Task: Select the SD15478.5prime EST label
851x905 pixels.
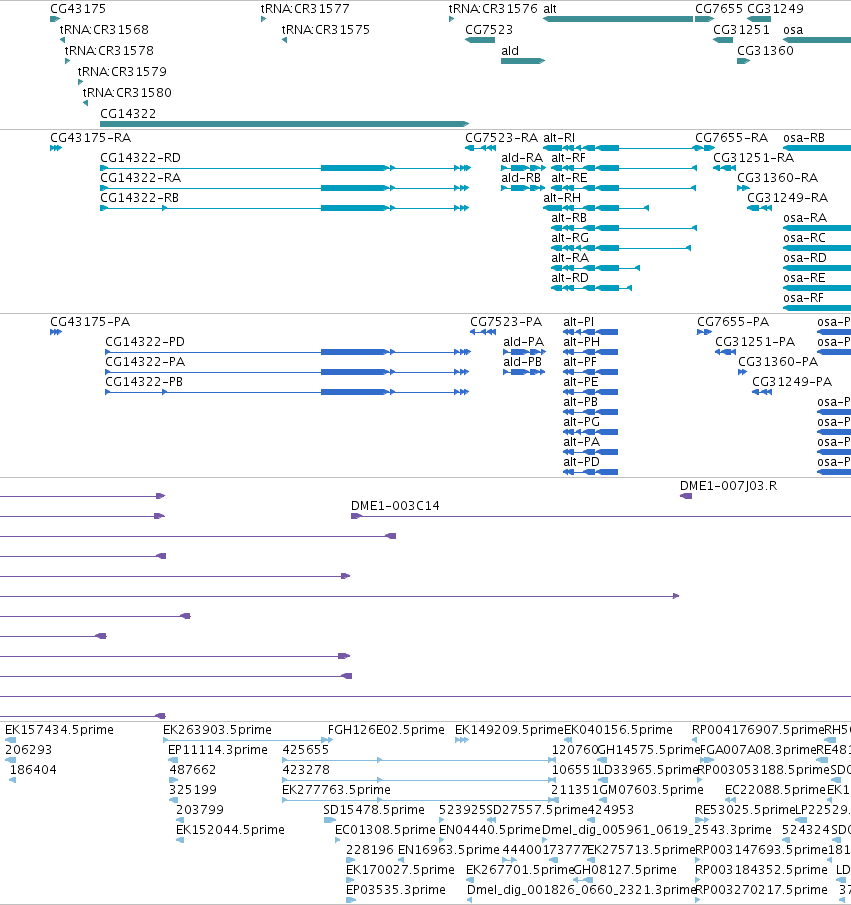Action: (x=374, y=810)
